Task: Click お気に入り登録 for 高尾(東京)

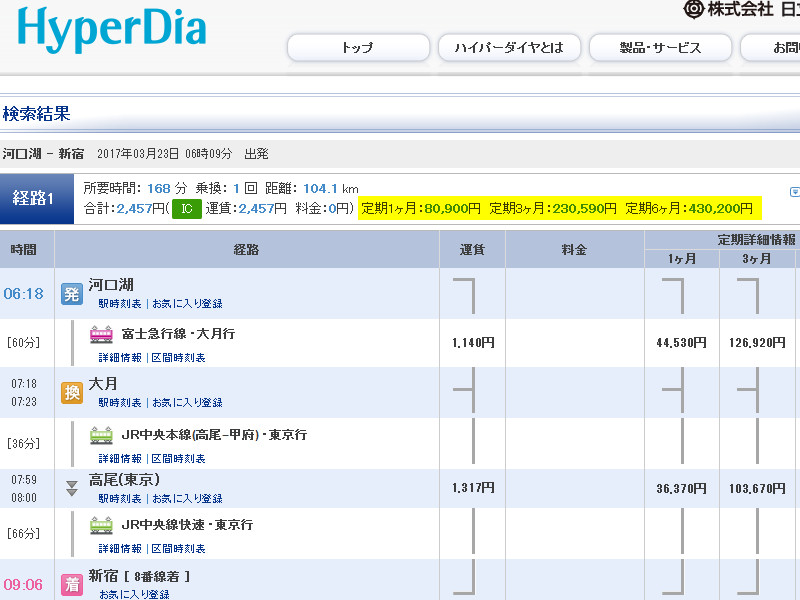Action: click(x=187, y=498)
